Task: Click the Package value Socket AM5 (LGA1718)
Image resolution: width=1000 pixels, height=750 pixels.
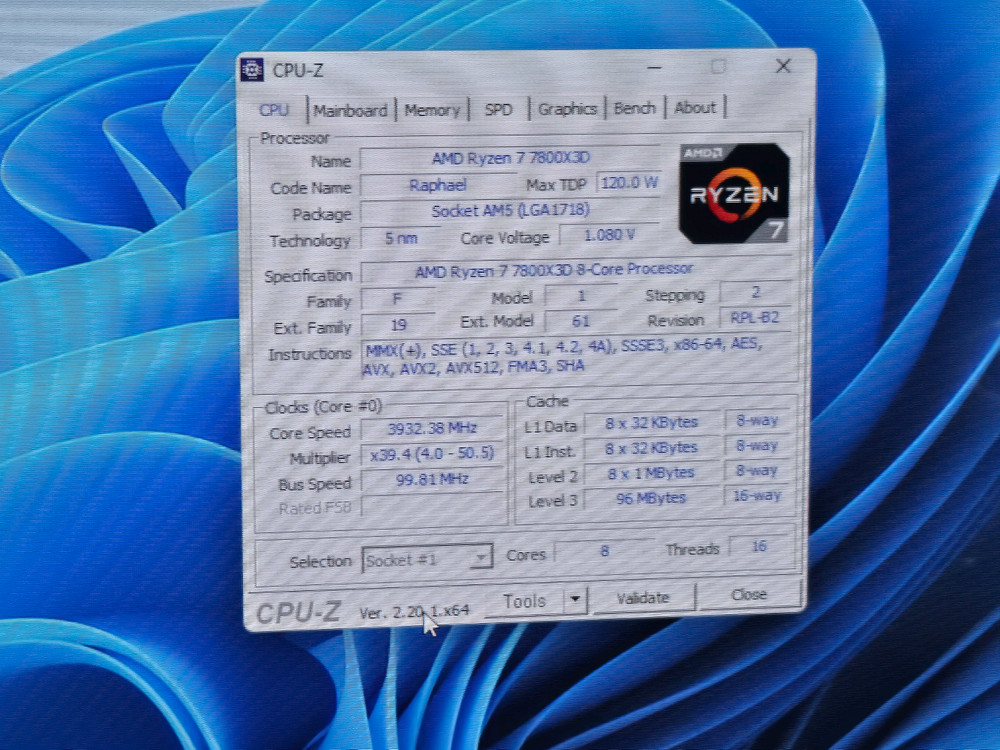Action: [510, 210]
